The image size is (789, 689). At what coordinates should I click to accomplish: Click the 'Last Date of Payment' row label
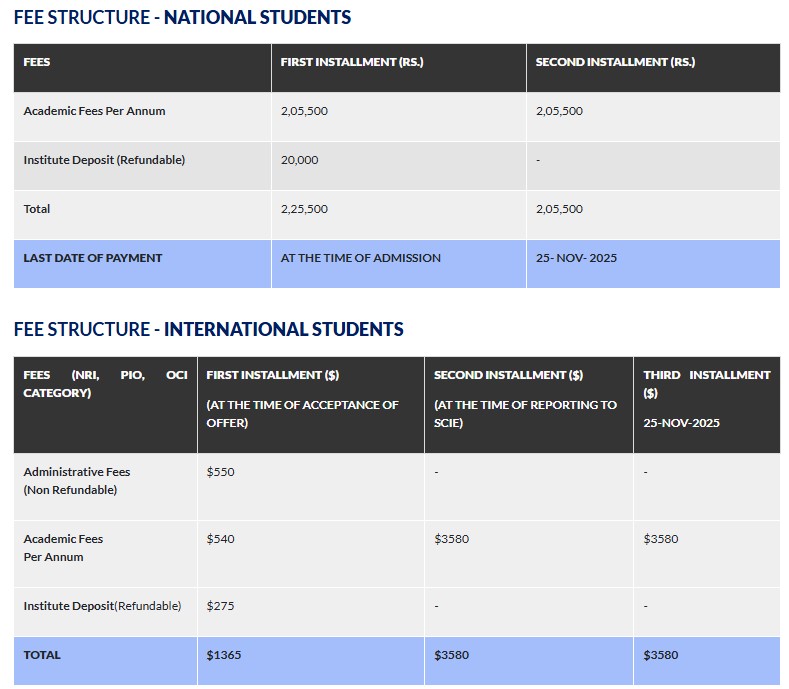pos(93,258)
